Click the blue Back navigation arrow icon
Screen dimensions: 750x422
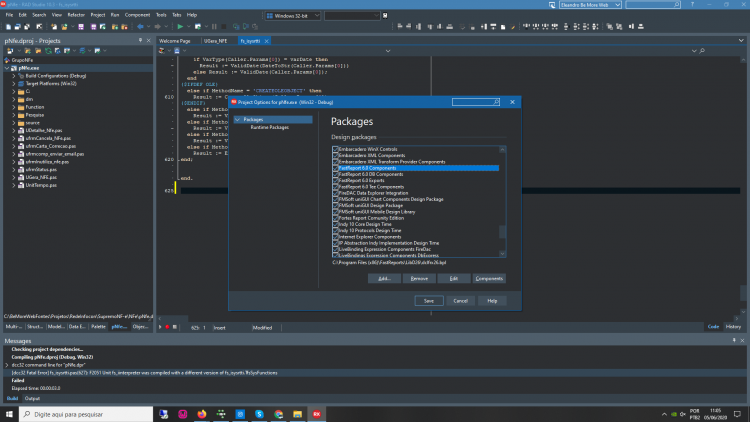click(x=140, y=27)
